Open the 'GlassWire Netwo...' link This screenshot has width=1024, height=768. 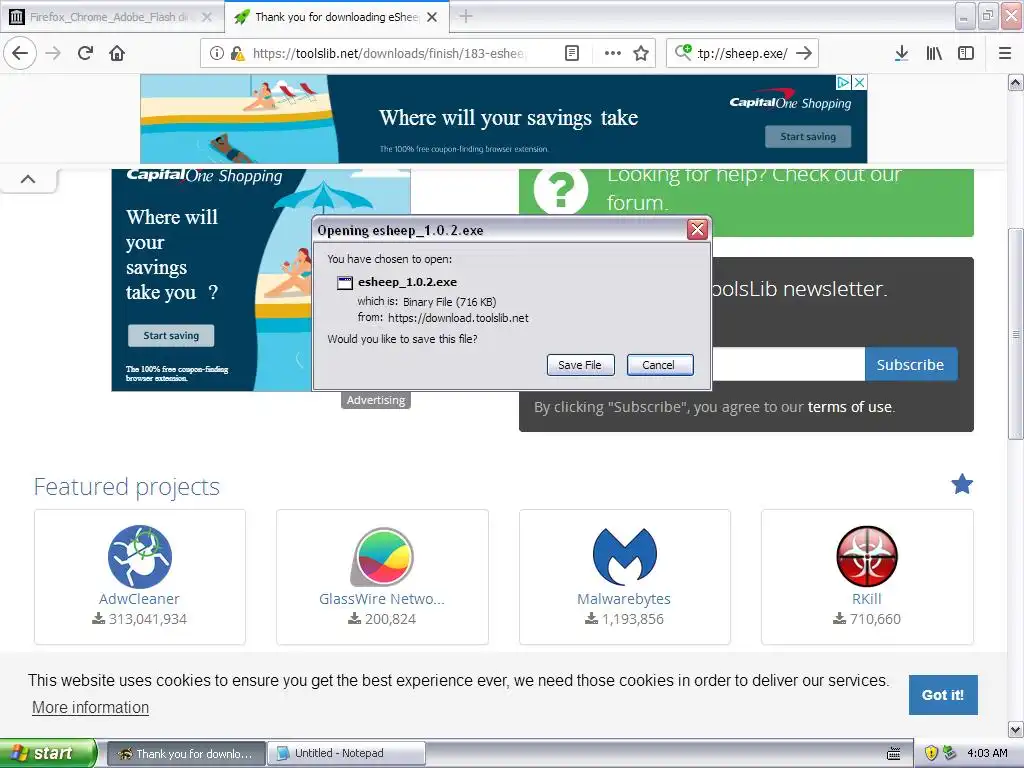tap(382, 599)
